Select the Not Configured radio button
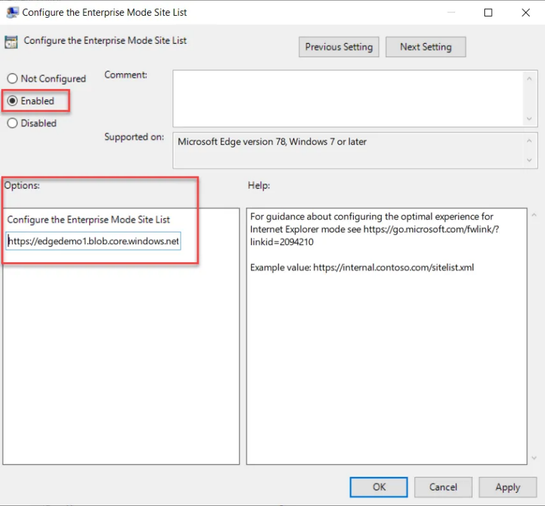Viewport: 545px width, 506px height. (x=13, y=79)
